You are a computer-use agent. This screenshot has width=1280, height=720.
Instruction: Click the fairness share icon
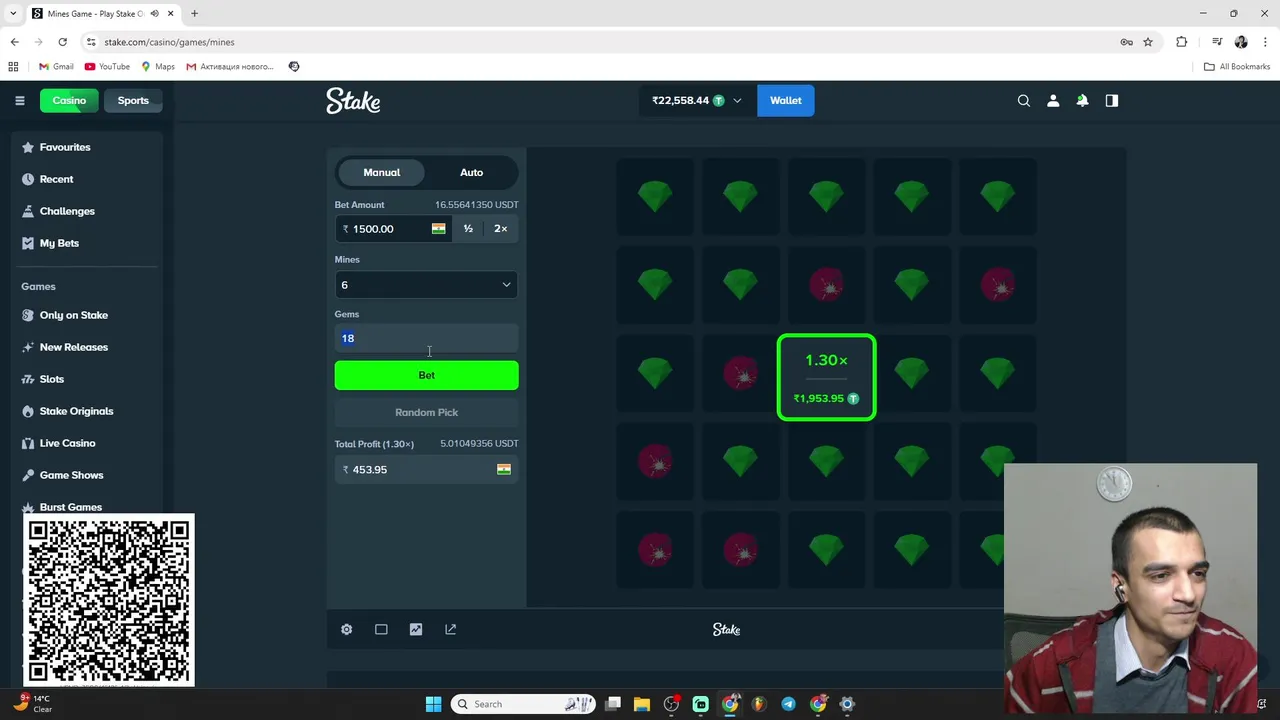(x=451, y=629)
